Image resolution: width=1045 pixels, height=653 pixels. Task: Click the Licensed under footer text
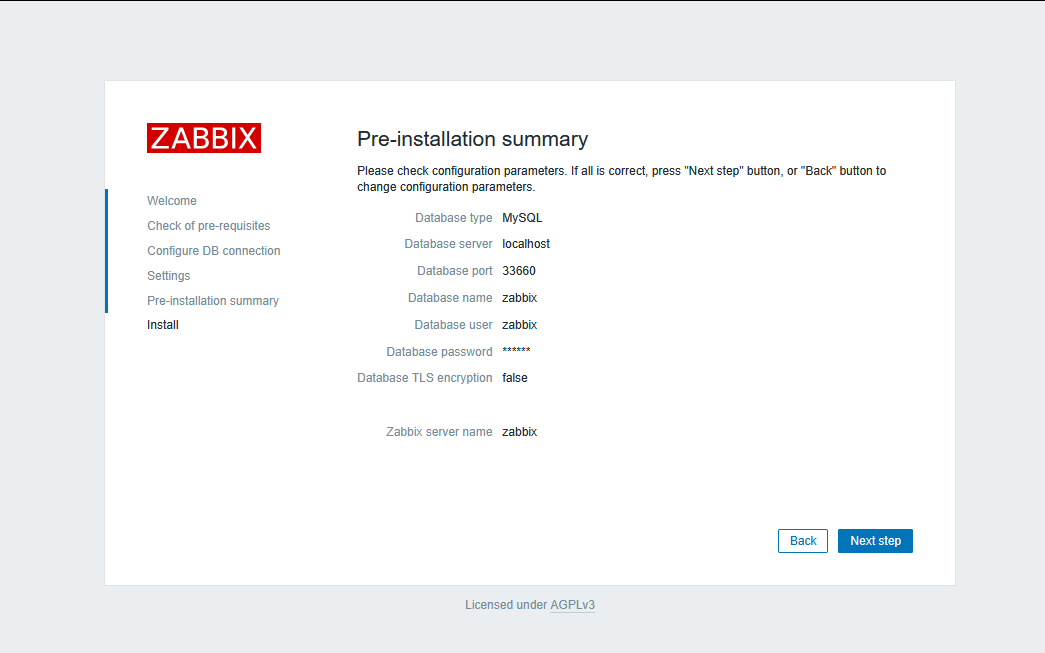tap(505, 604)
